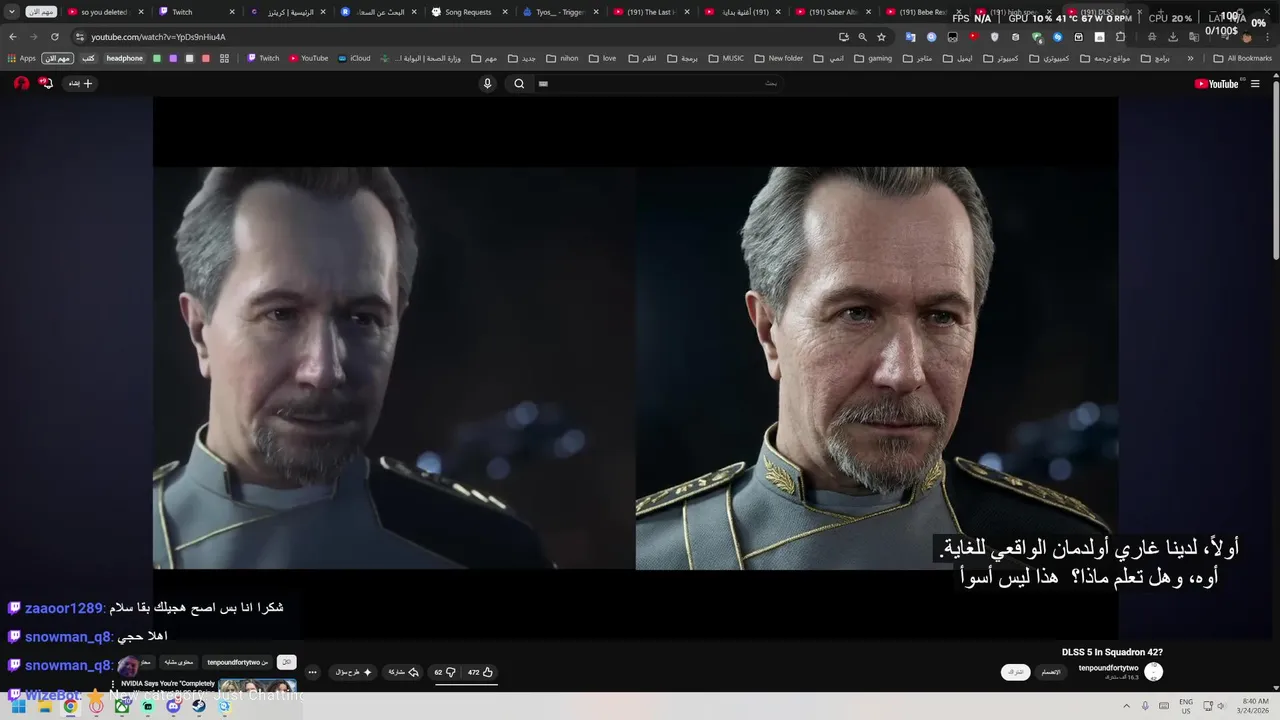Open the Chrome tab search dropdown
This screenshot has width=1280, height=720.
(10, 12)
